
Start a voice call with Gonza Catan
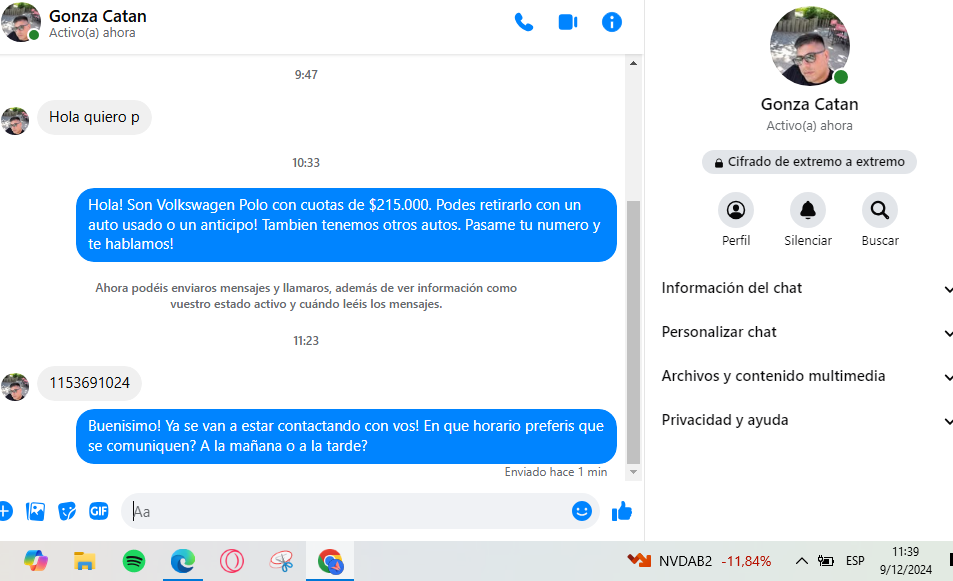[x=523, y=22]
